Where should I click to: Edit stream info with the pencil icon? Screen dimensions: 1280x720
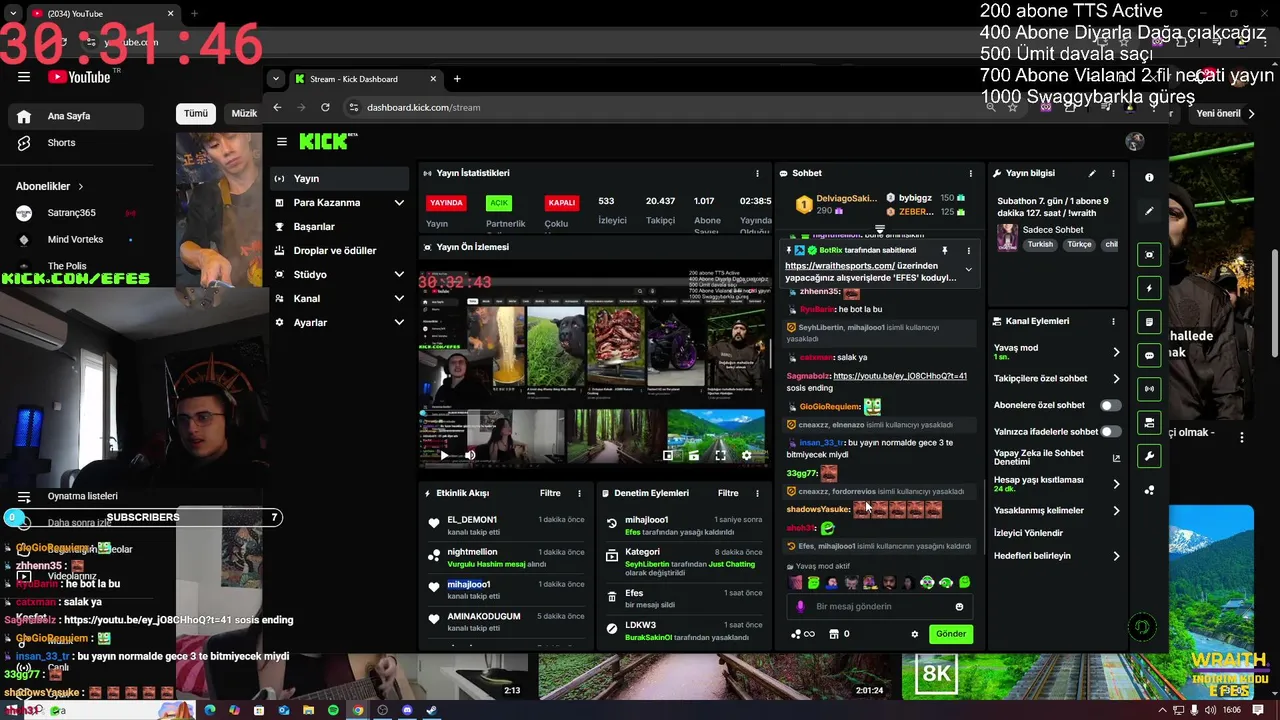point(1092,173)
